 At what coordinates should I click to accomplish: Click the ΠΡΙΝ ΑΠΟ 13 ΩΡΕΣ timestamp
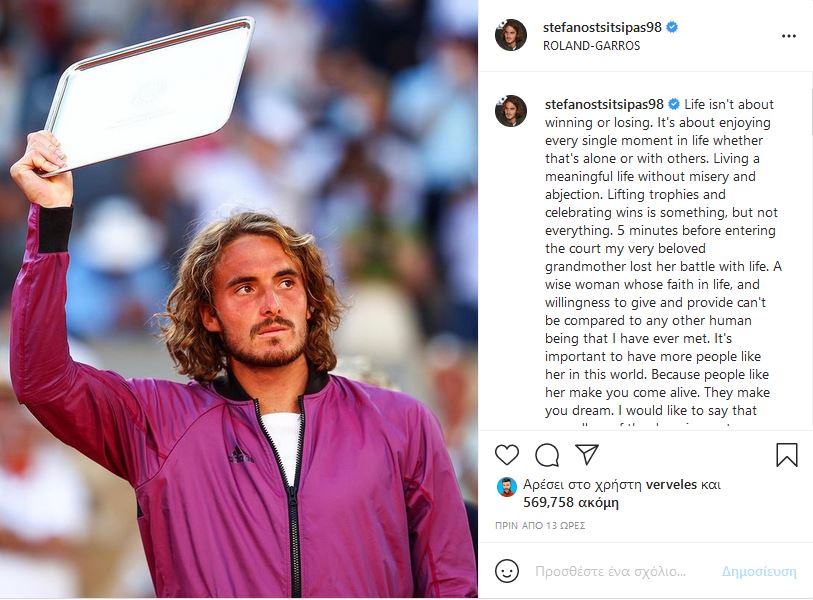[540, 526]
